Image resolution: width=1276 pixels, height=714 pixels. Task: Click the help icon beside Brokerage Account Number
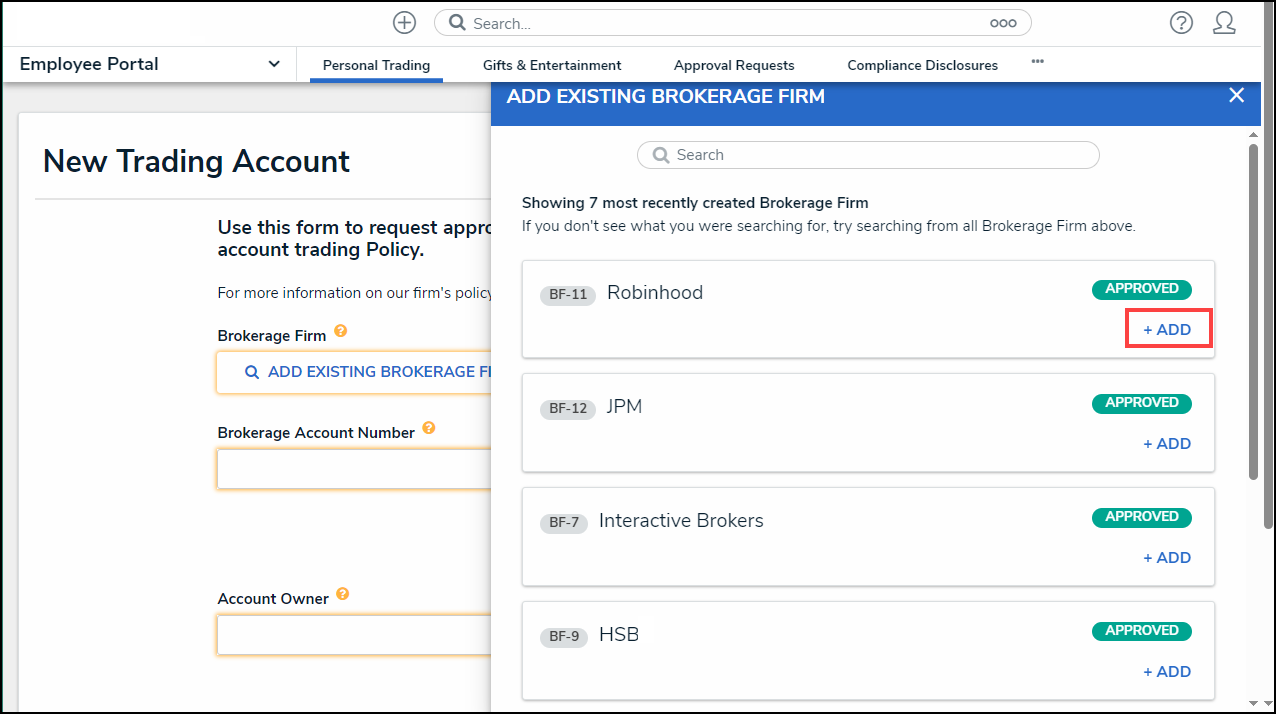coord(429,428)
